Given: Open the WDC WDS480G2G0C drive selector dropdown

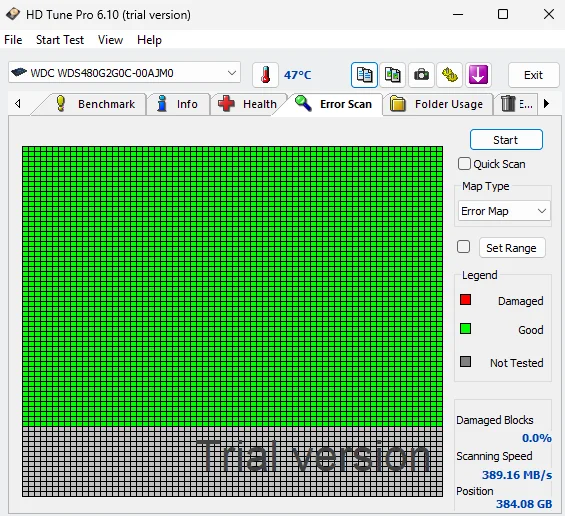Looking at the screenshot, I should coord(124,73).
